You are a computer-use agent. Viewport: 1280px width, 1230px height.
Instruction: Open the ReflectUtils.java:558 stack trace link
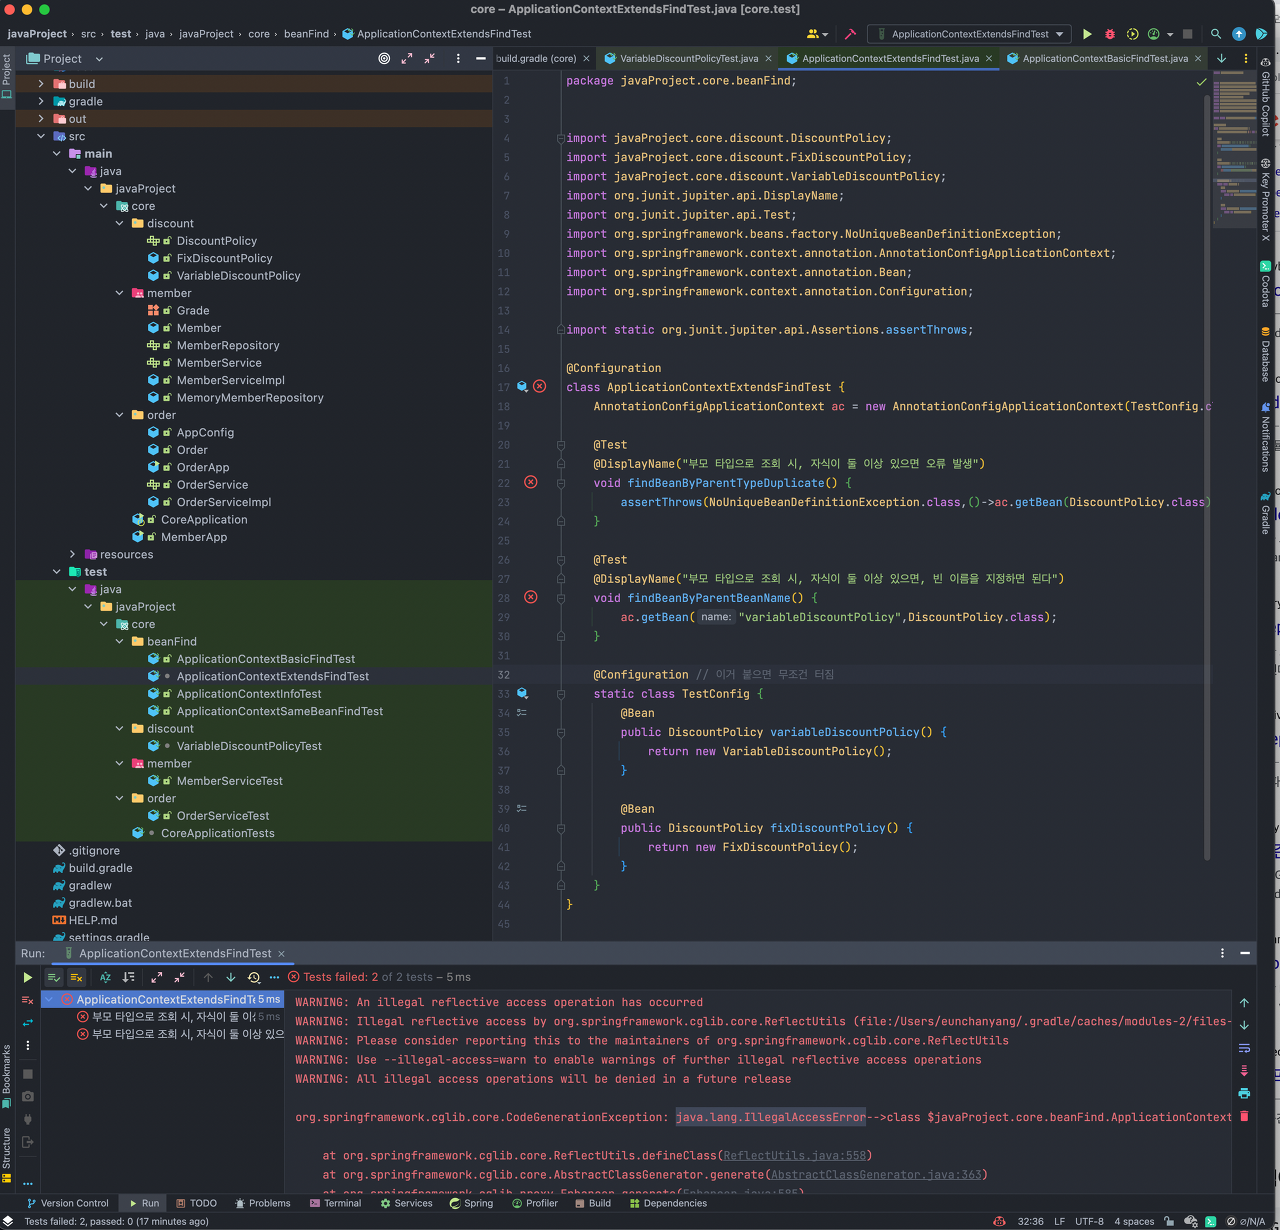pyautogui.click(x=795, y=1156)
